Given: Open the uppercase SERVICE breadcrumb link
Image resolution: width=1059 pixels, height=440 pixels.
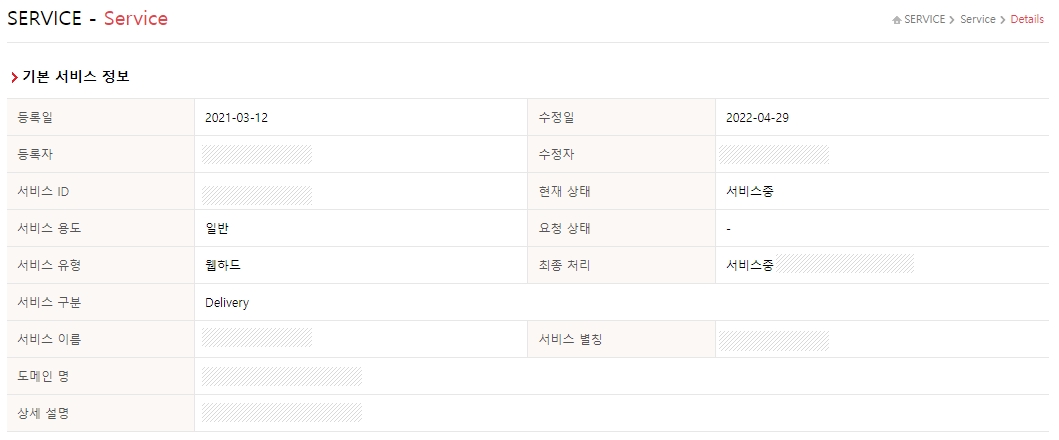Looking at the screenshot, I should coord(924,20).
